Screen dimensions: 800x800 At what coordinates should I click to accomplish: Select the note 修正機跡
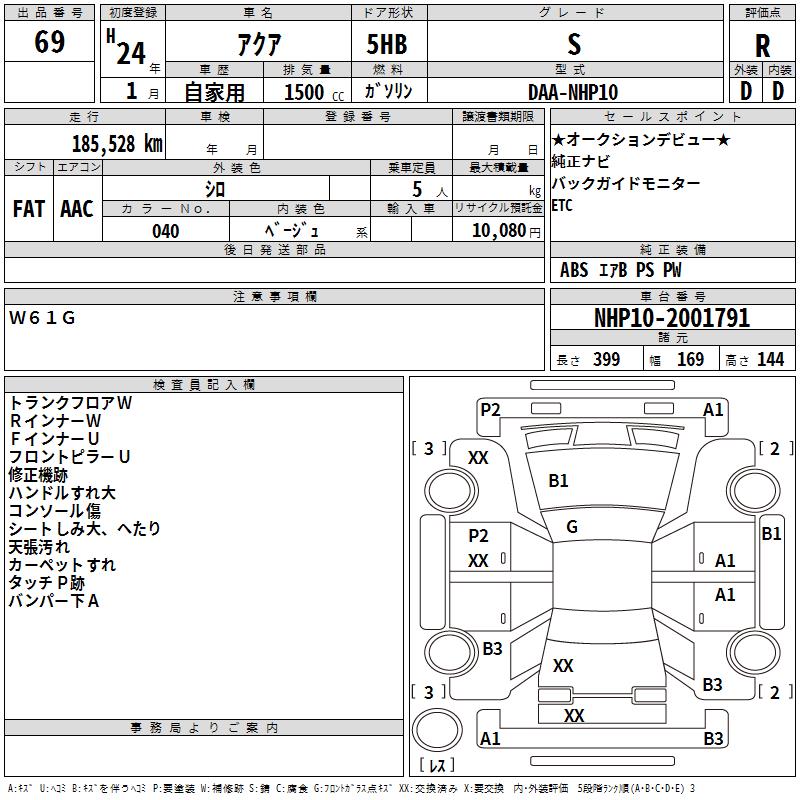tap(38, 475)
